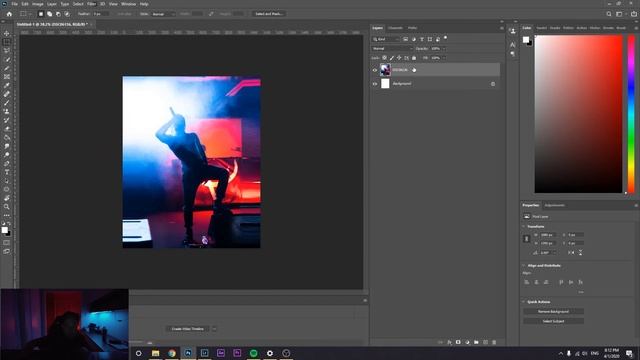Select the Eraser tool
Screen dimensions: 640x360
point(7,129)
